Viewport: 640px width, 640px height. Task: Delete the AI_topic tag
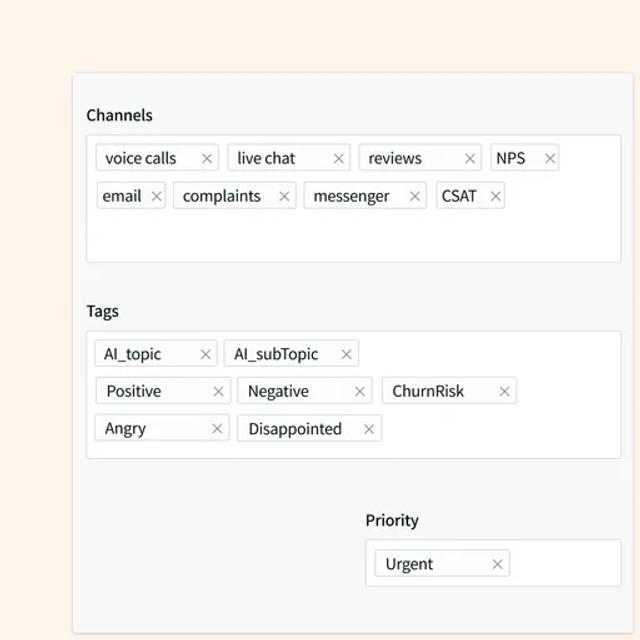tap(206, 354)
